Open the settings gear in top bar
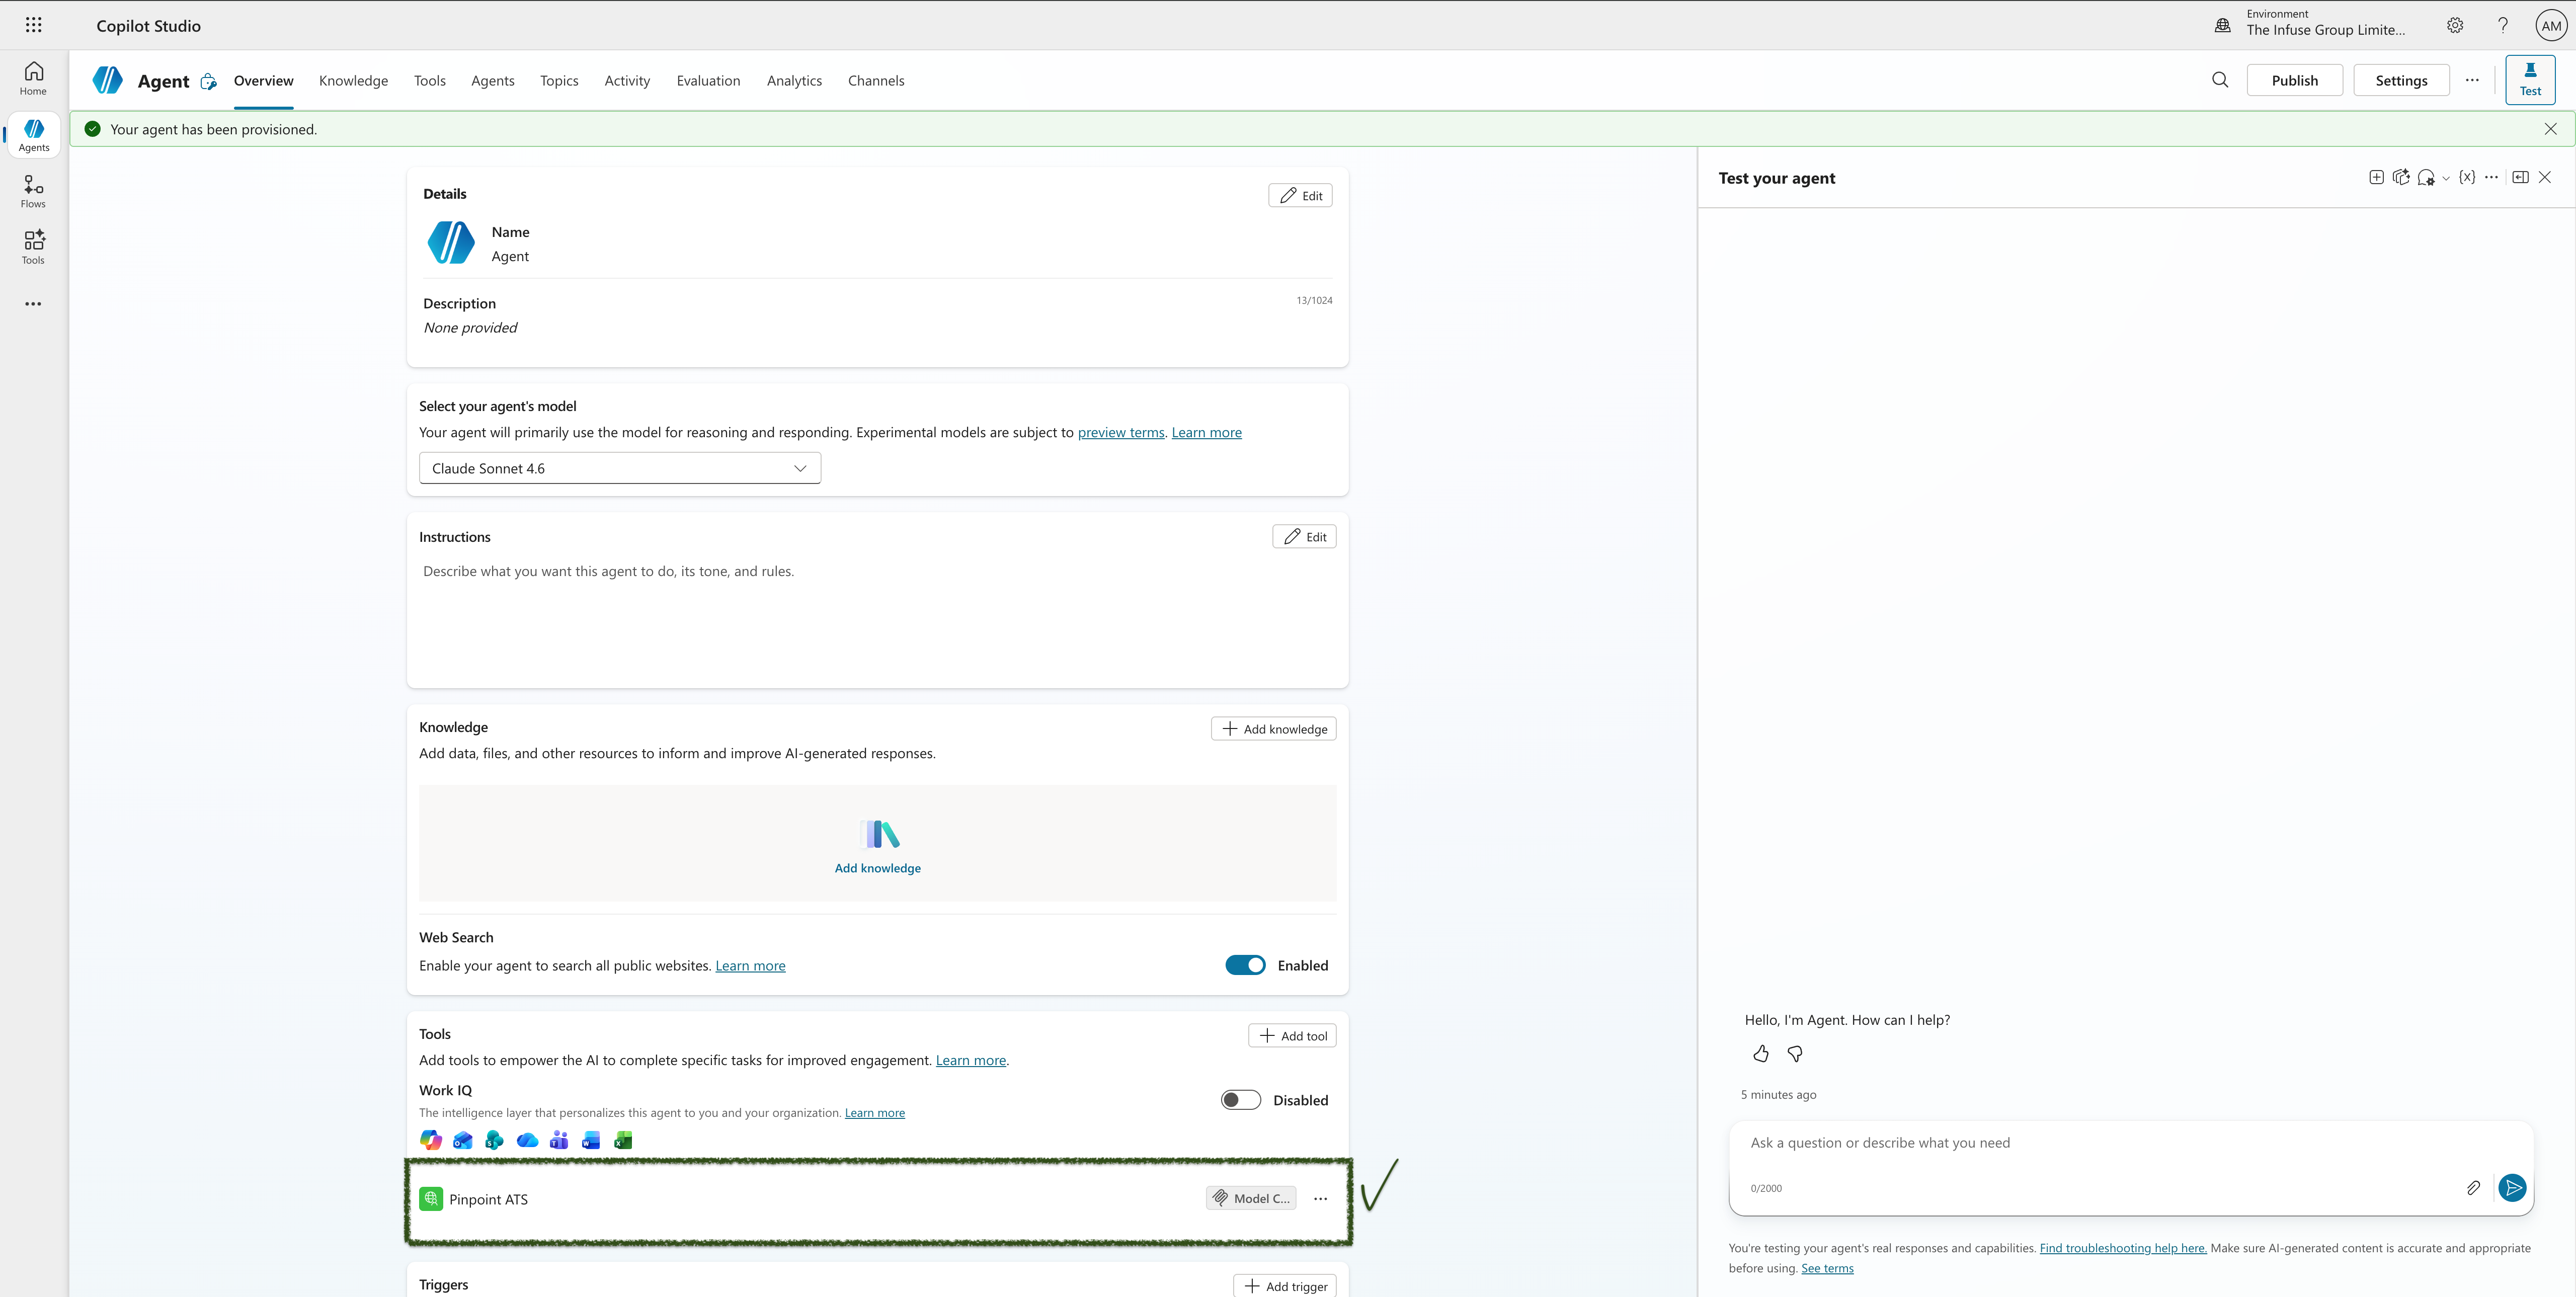2576x1297 pixels. [2455, 26]
